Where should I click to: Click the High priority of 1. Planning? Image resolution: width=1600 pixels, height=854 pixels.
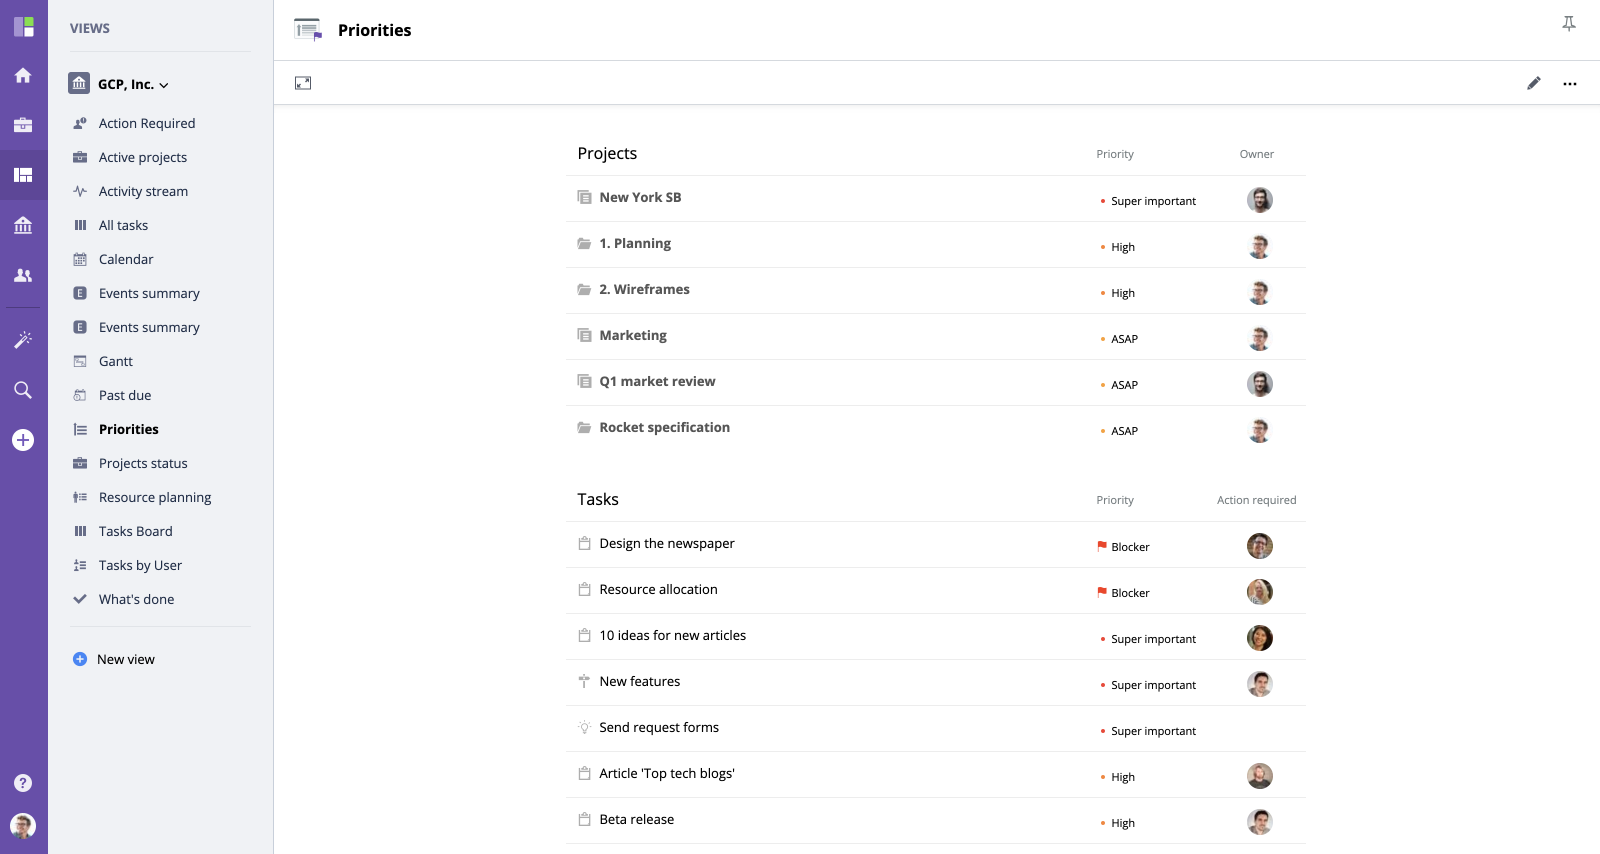click(x=1118, y=247)
